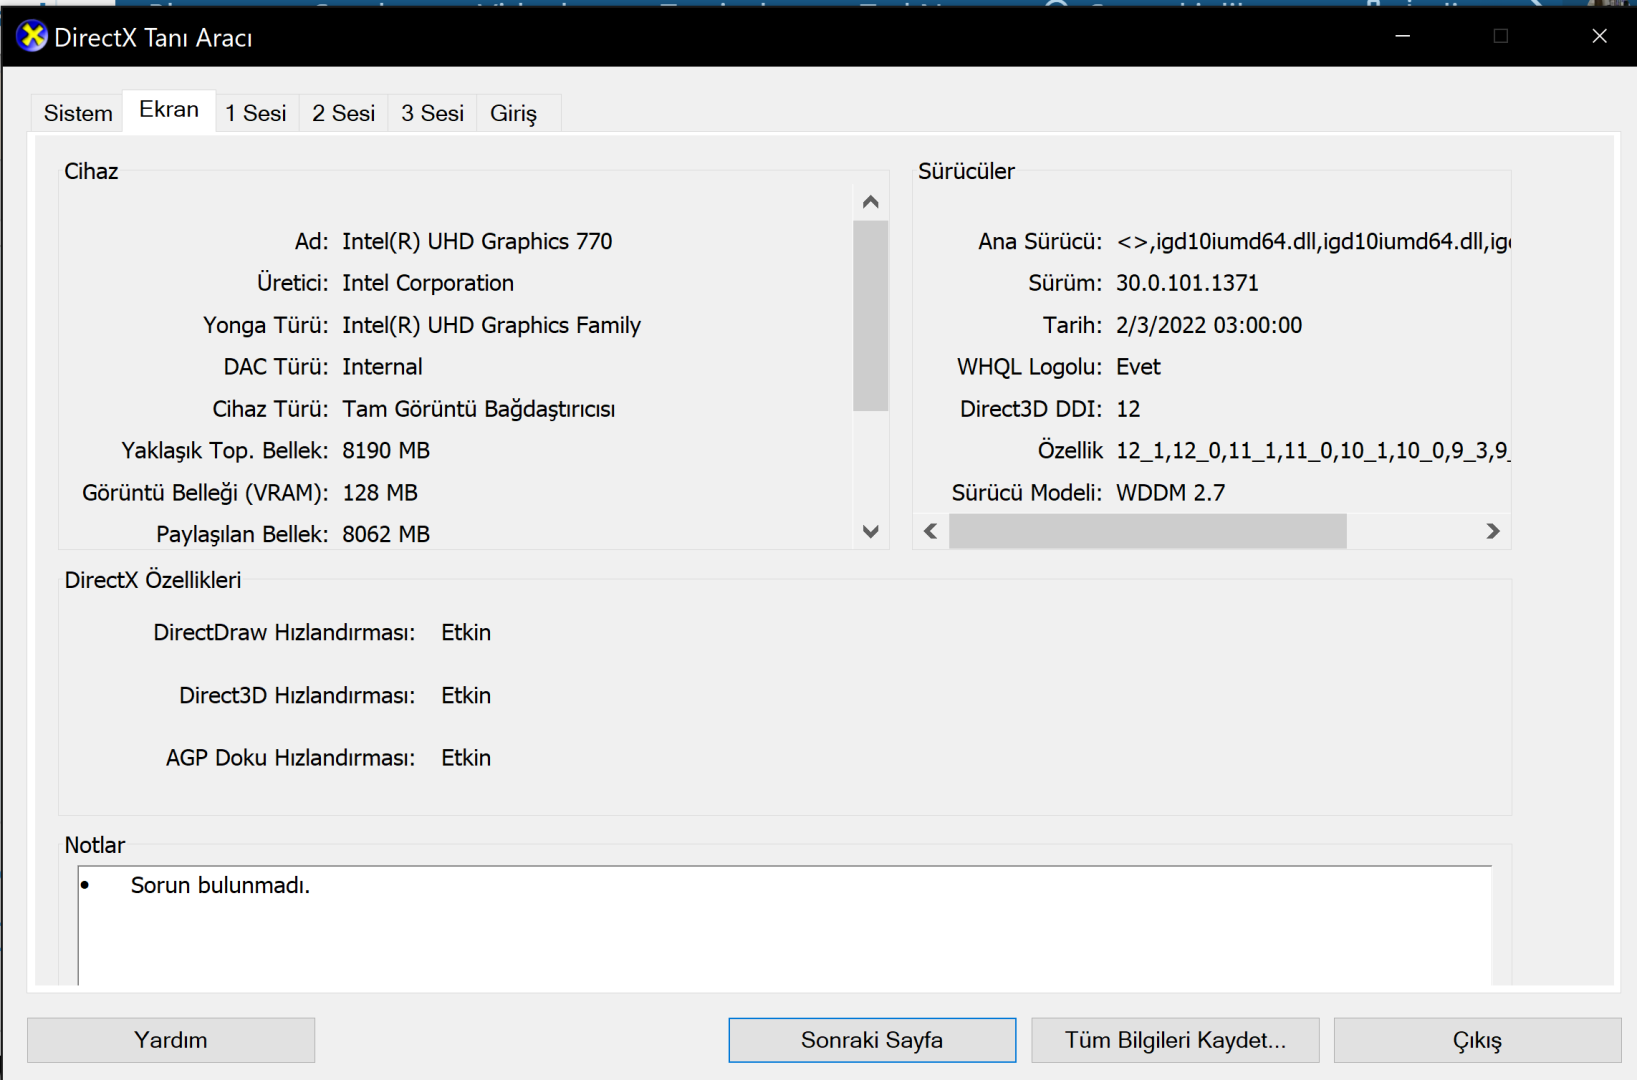Click the 'Görüntü Belleği (VRAM):' label
The height and width of the screenshot is (1080, 1637).
[205, 493]
